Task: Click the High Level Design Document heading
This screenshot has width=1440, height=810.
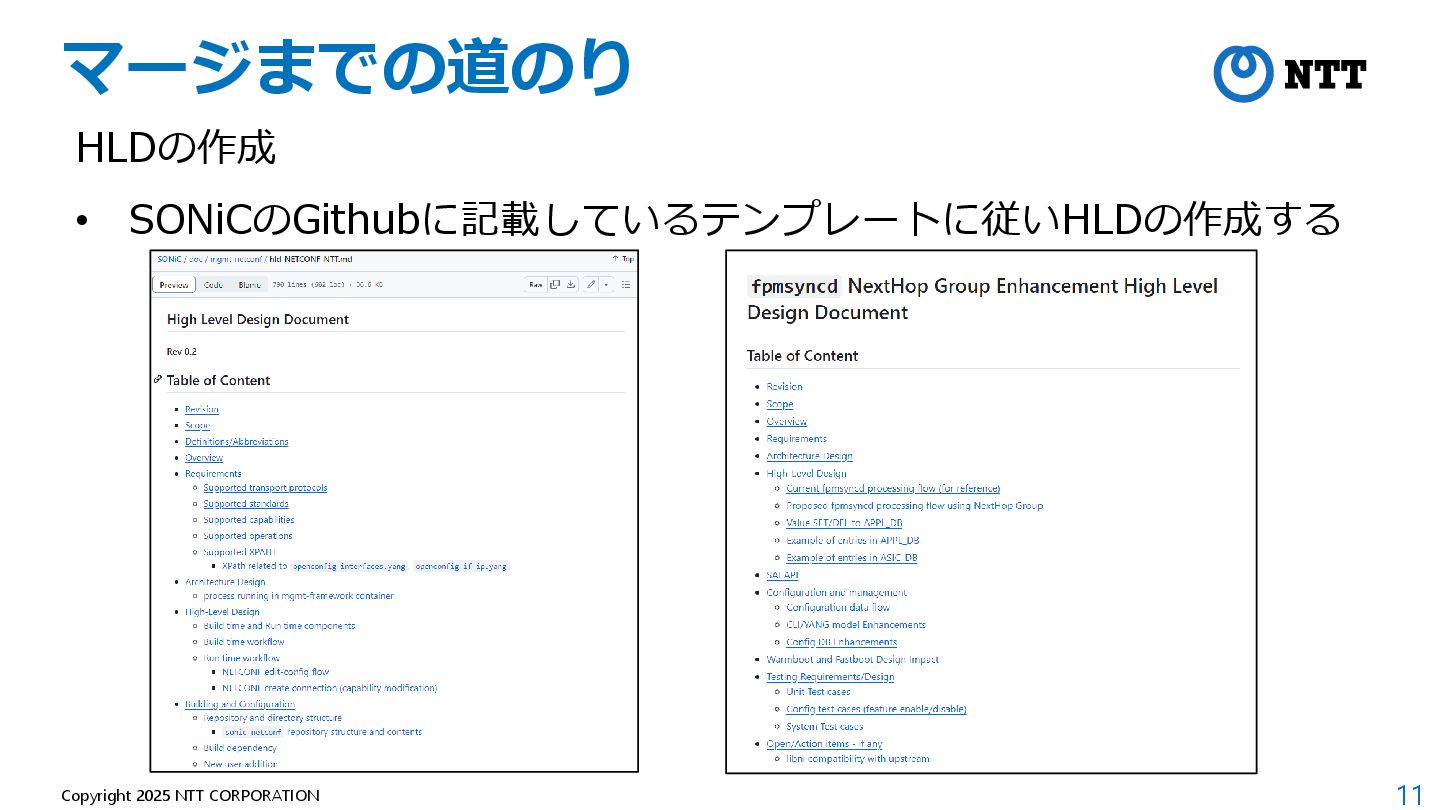Action: [x=258, y=320]
